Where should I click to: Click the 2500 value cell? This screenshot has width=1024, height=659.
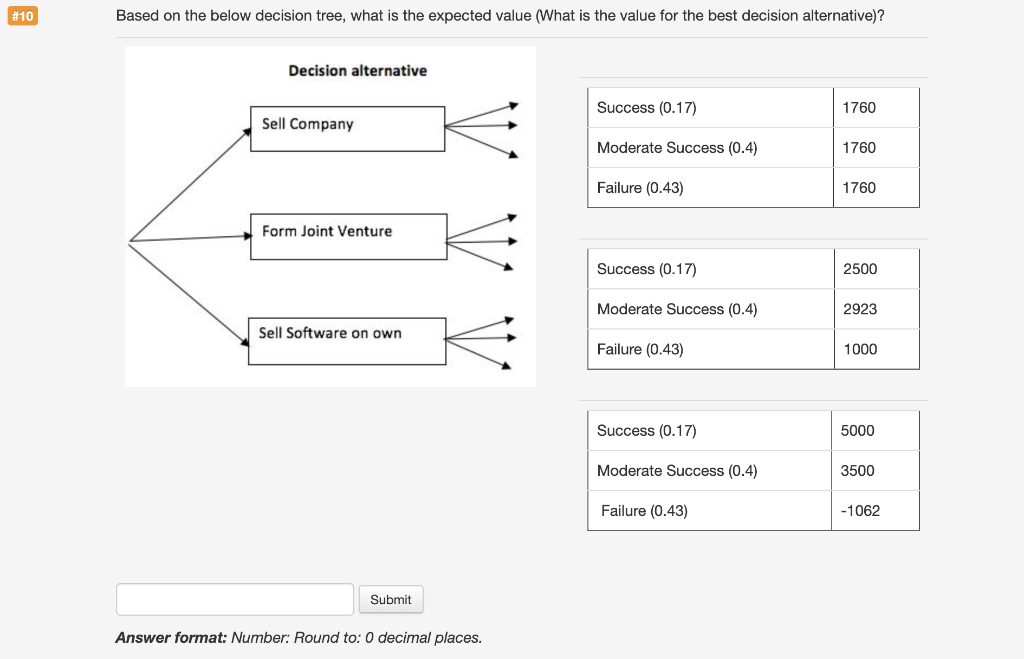875,268
